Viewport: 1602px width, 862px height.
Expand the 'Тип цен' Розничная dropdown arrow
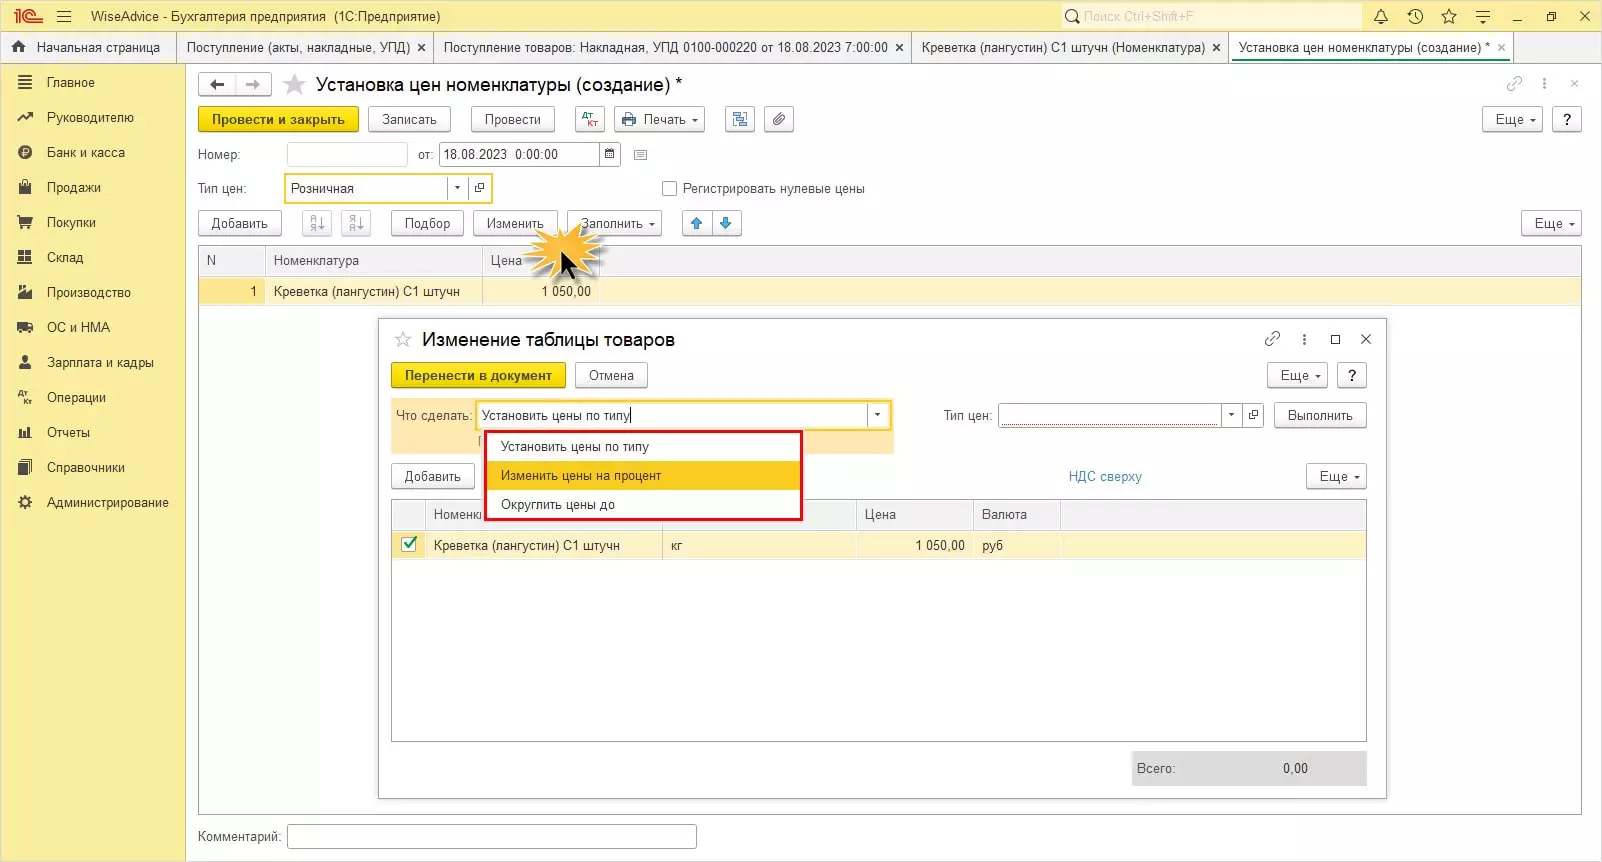point(457,188)
